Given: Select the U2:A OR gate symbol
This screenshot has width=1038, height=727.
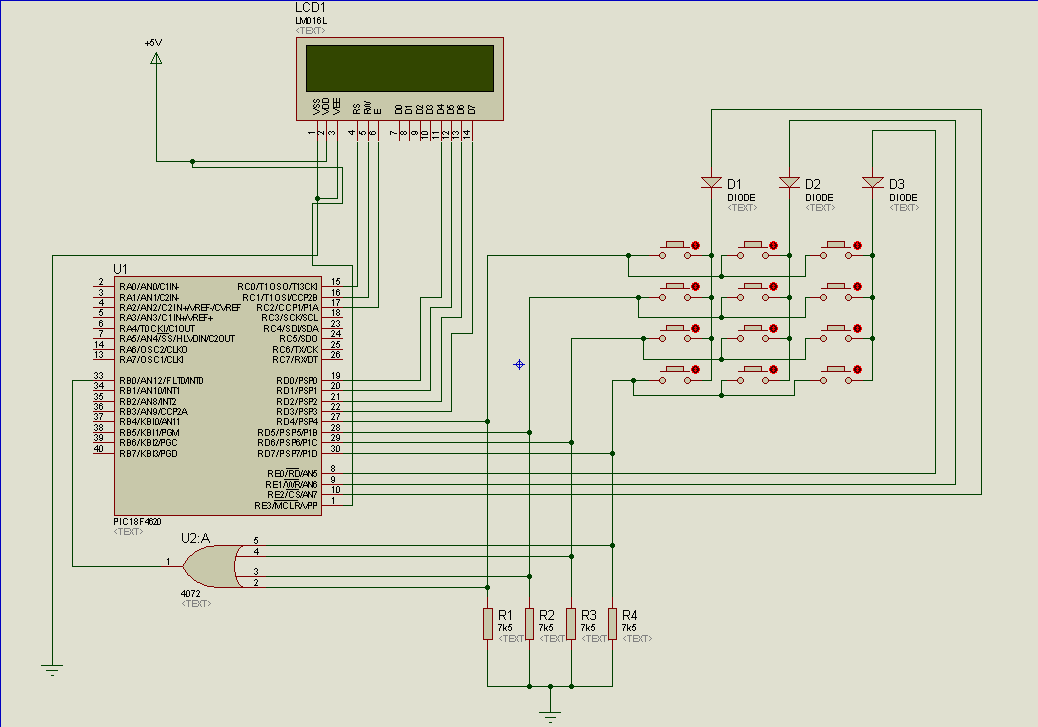Looking at the screenshot, I should [212, 566].
